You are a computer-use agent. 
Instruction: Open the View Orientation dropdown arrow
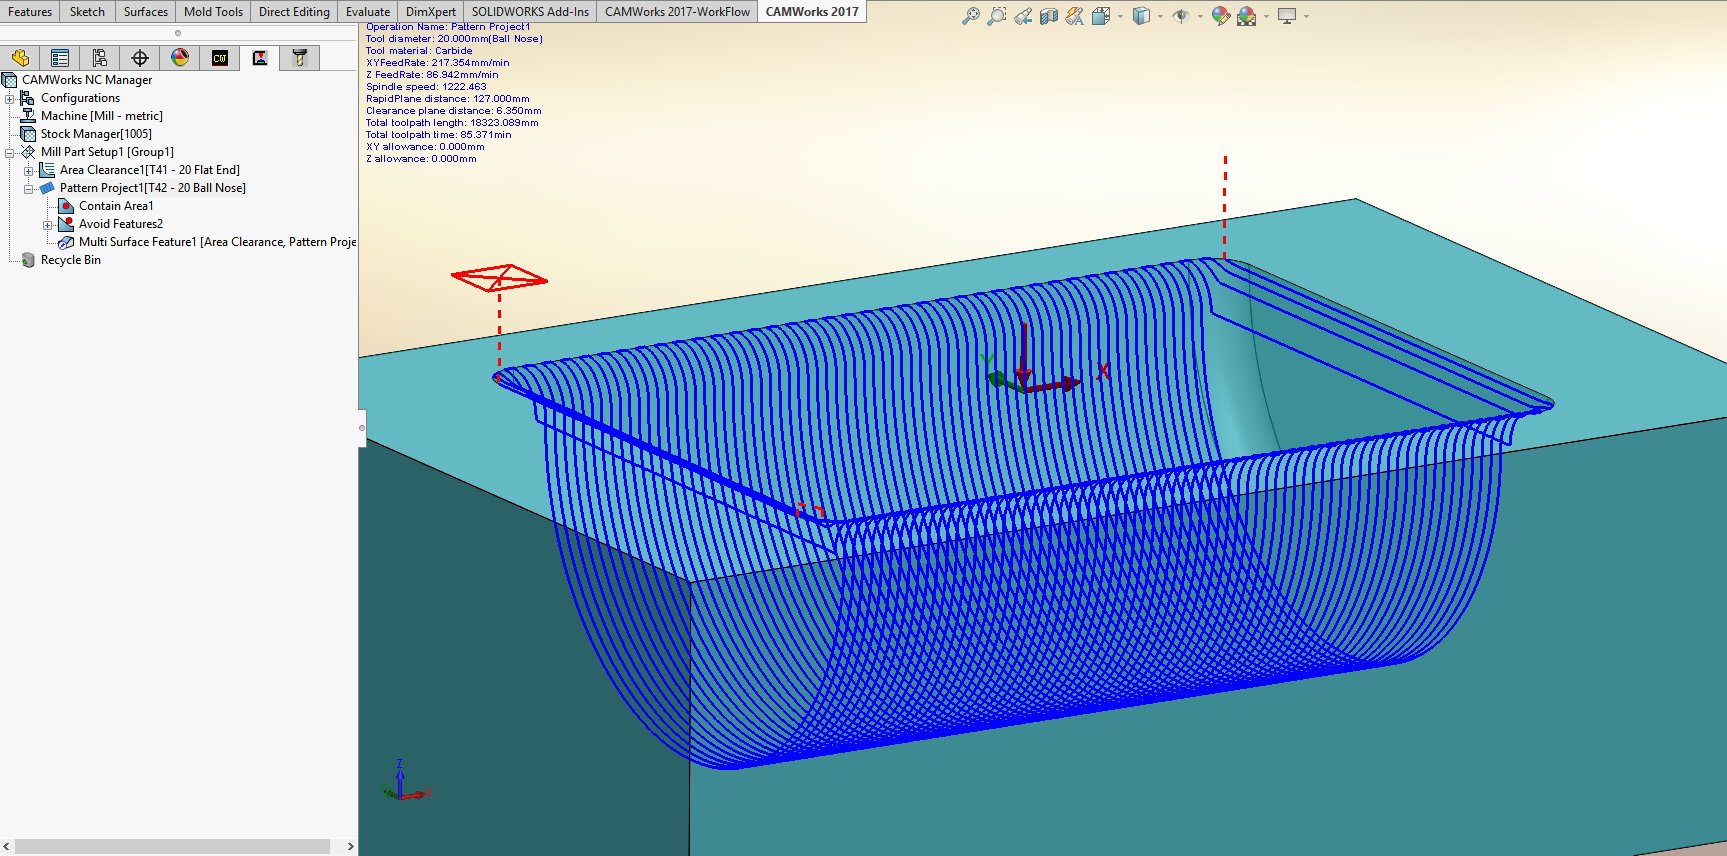(x=1120, y=16)
